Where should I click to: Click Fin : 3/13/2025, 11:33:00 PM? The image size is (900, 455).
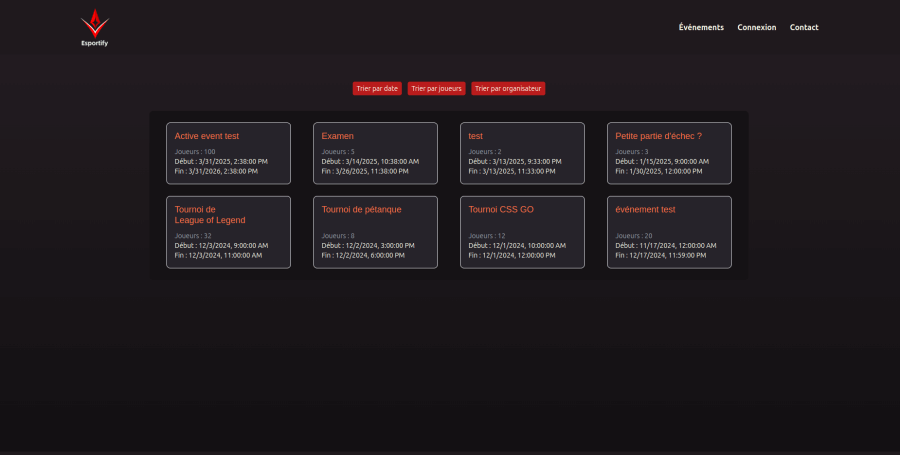tap(512, 171)
